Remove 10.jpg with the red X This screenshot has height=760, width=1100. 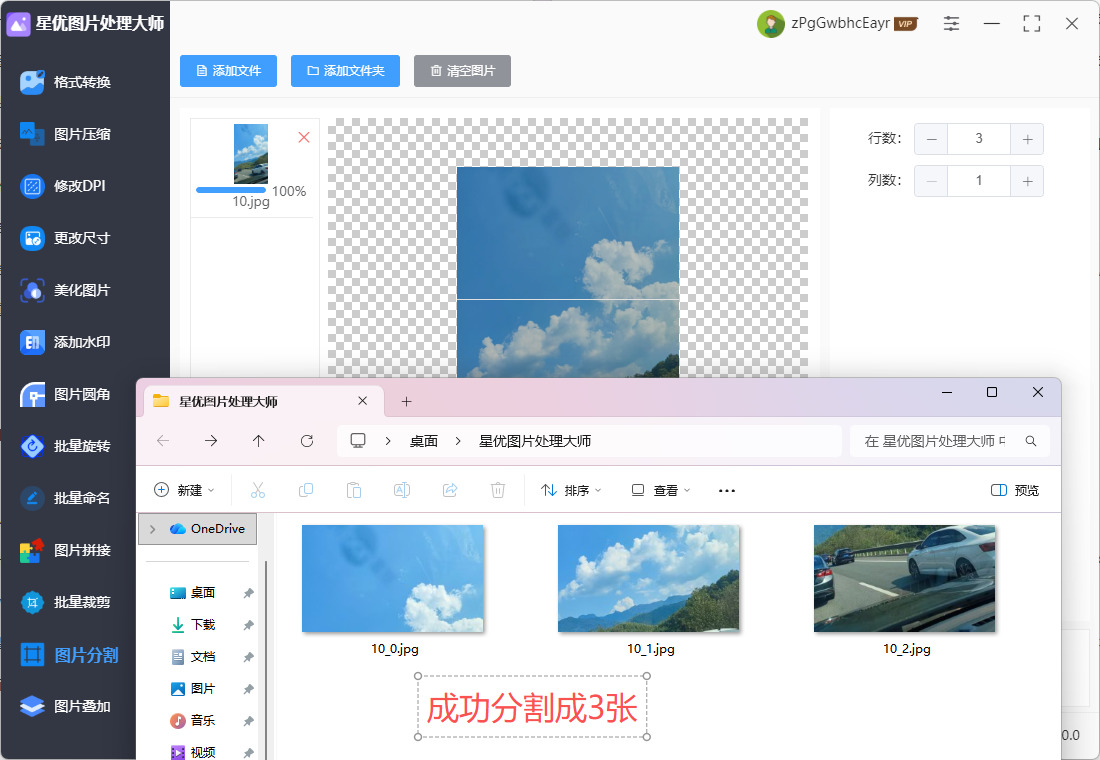[x=304, y=138]
